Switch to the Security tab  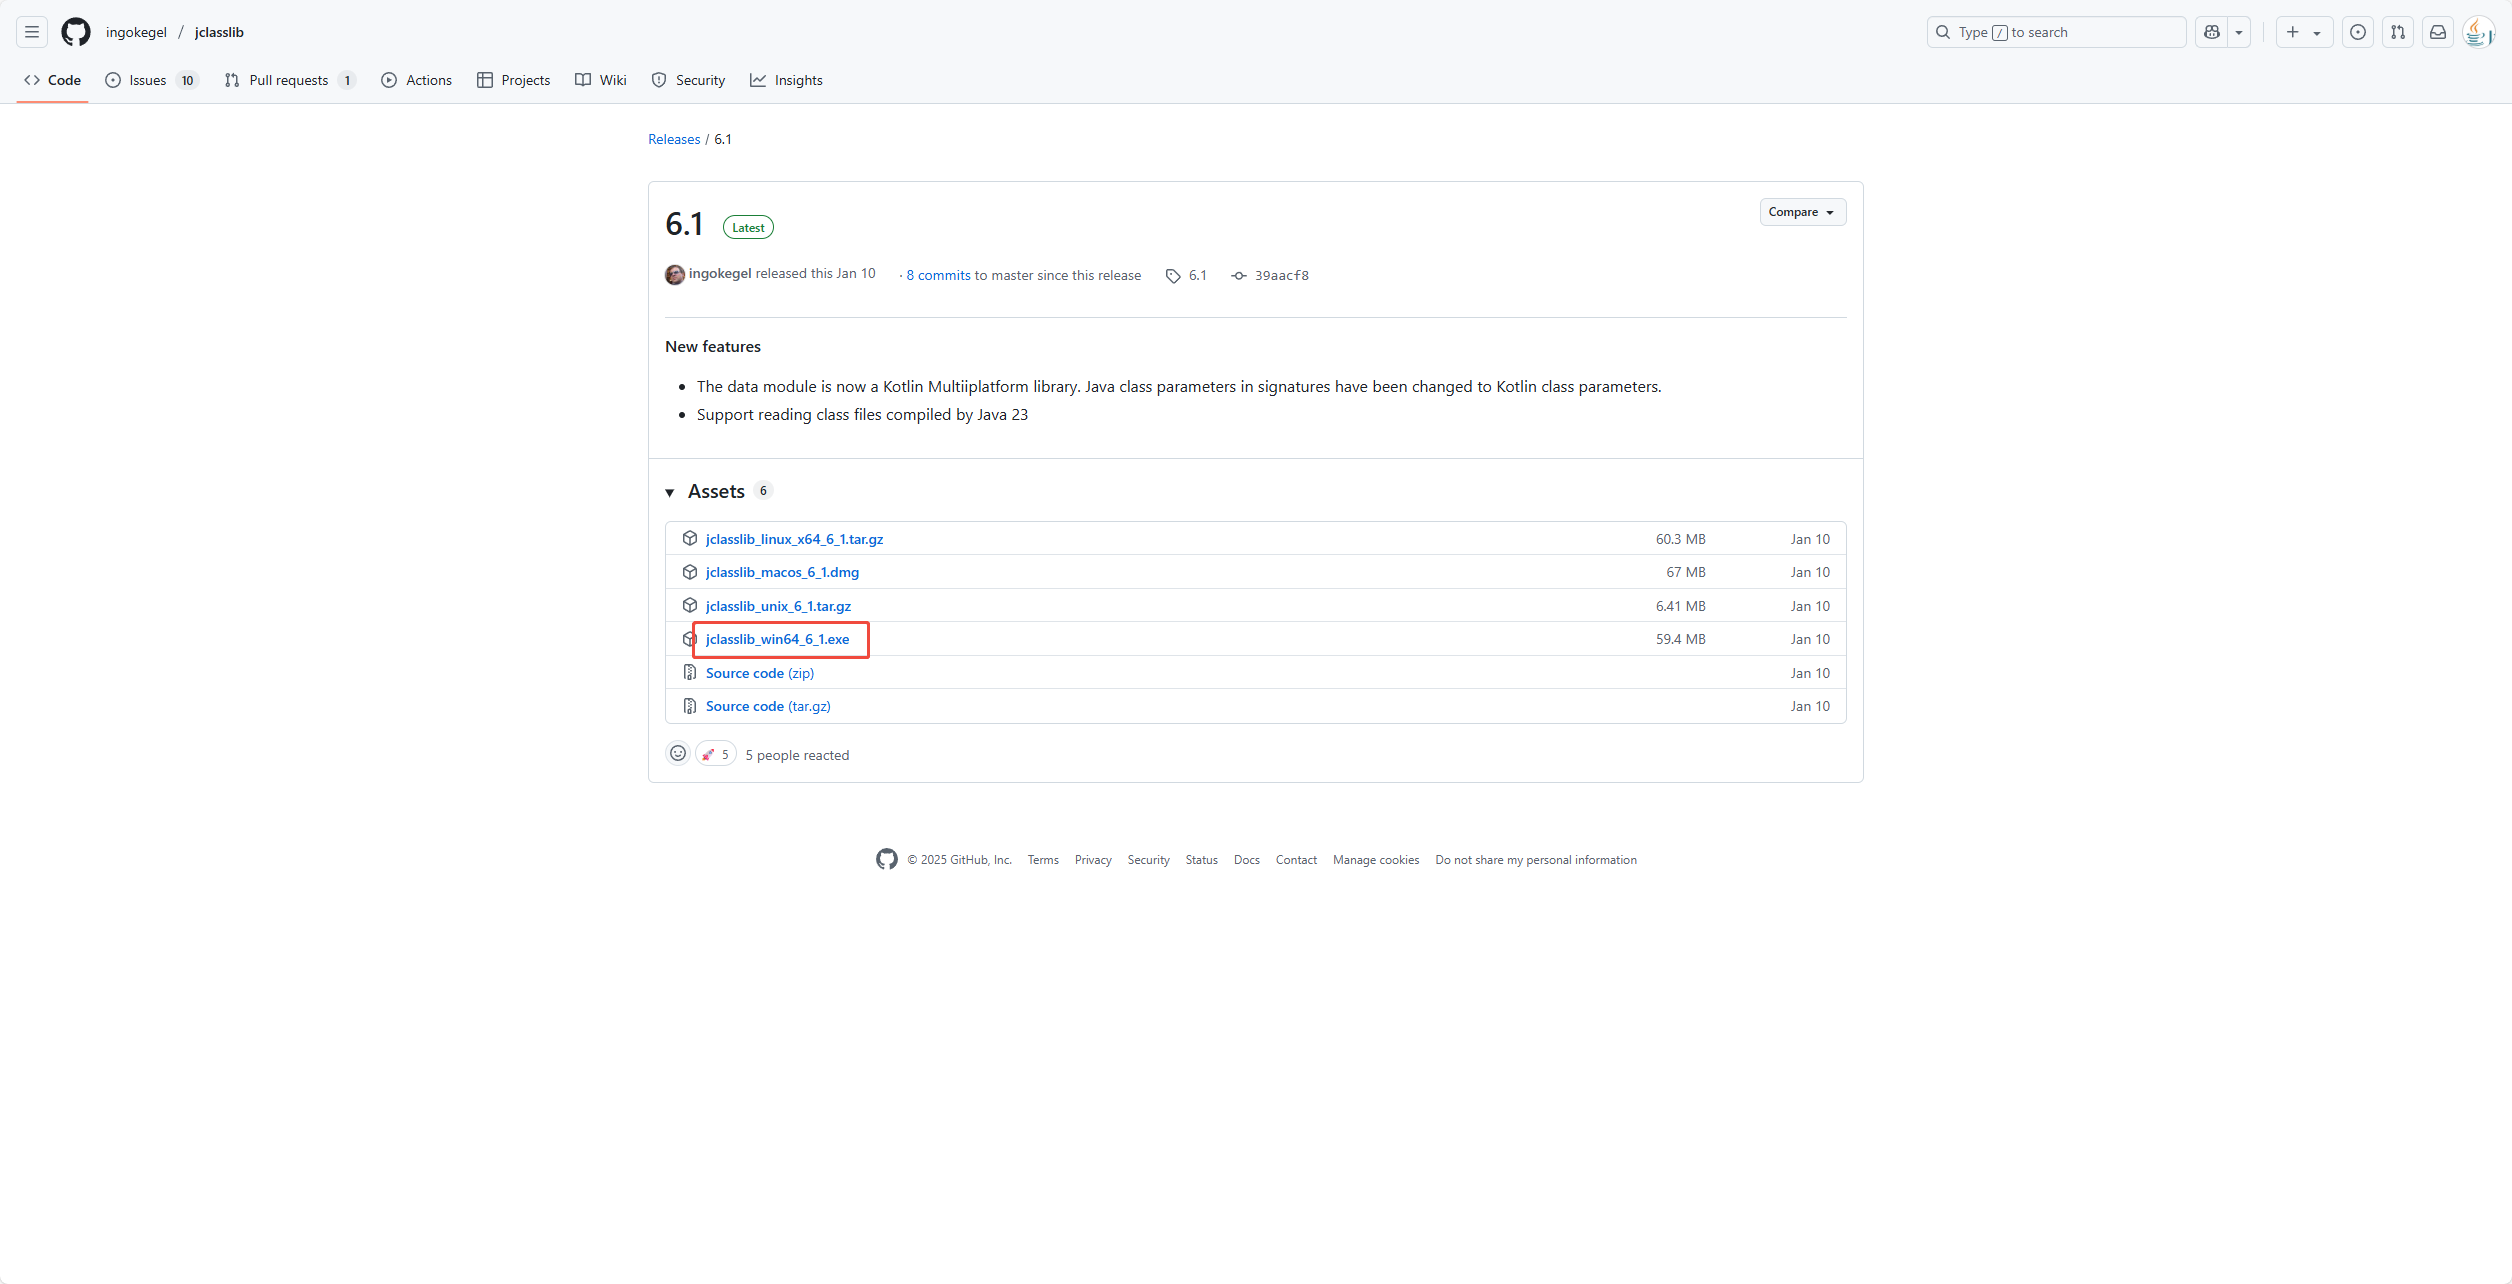(688, 80)
